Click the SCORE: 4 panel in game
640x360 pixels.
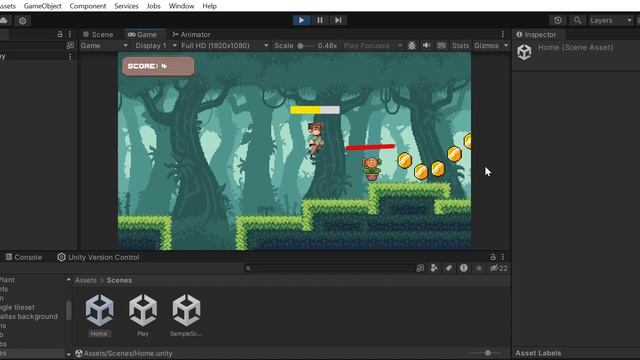(158, 66)
